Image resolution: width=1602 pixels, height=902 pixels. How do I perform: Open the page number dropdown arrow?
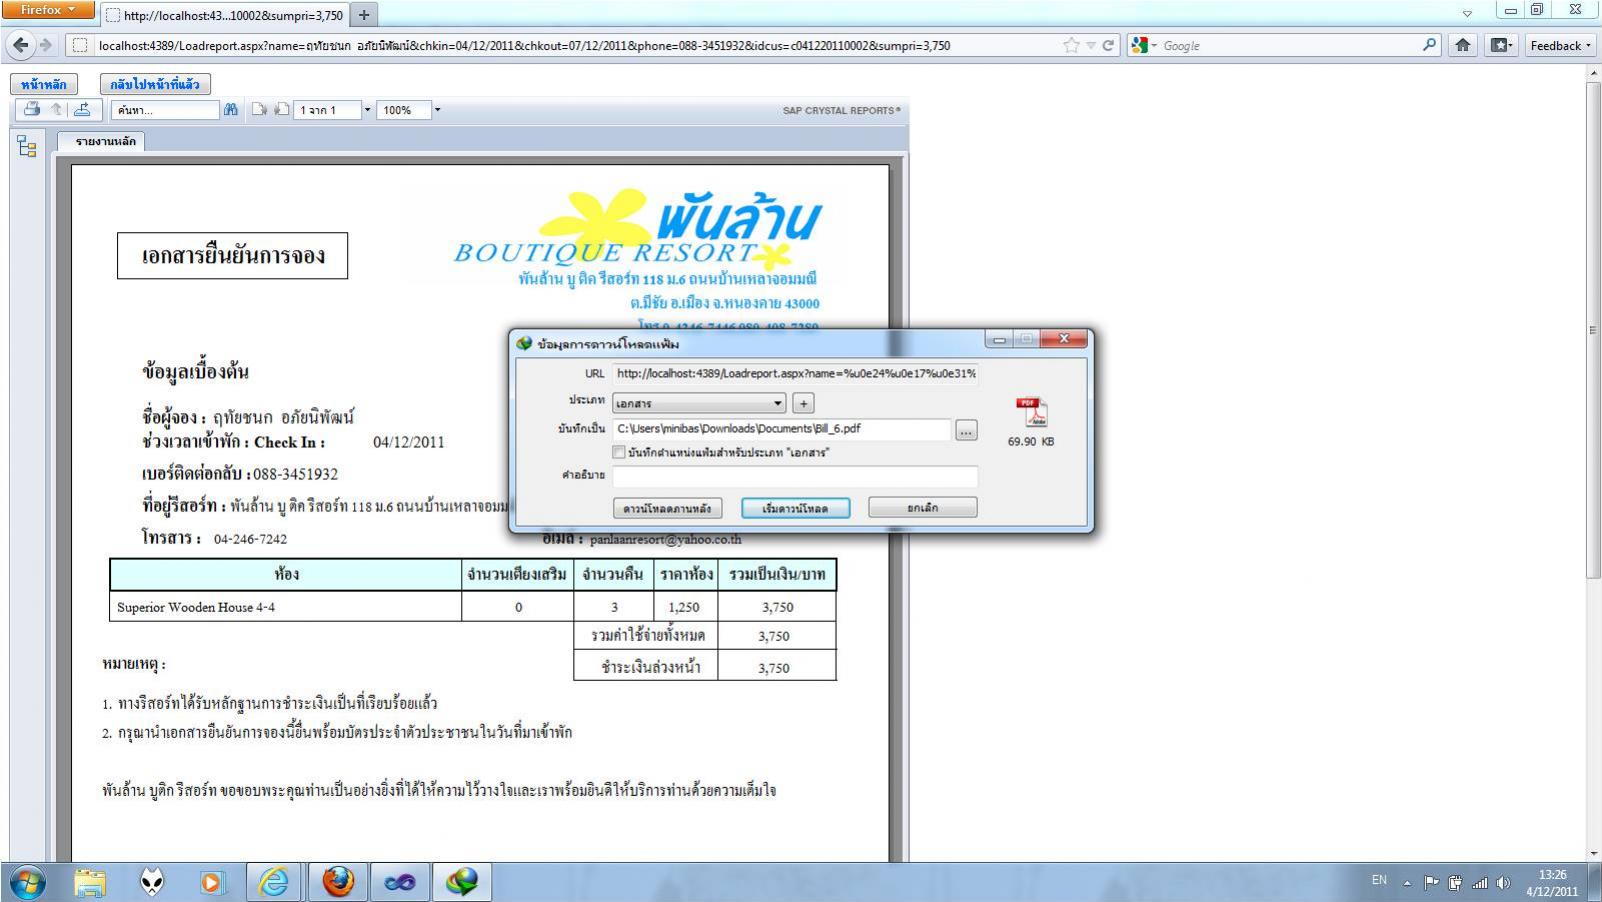click(x=367, y=110)
